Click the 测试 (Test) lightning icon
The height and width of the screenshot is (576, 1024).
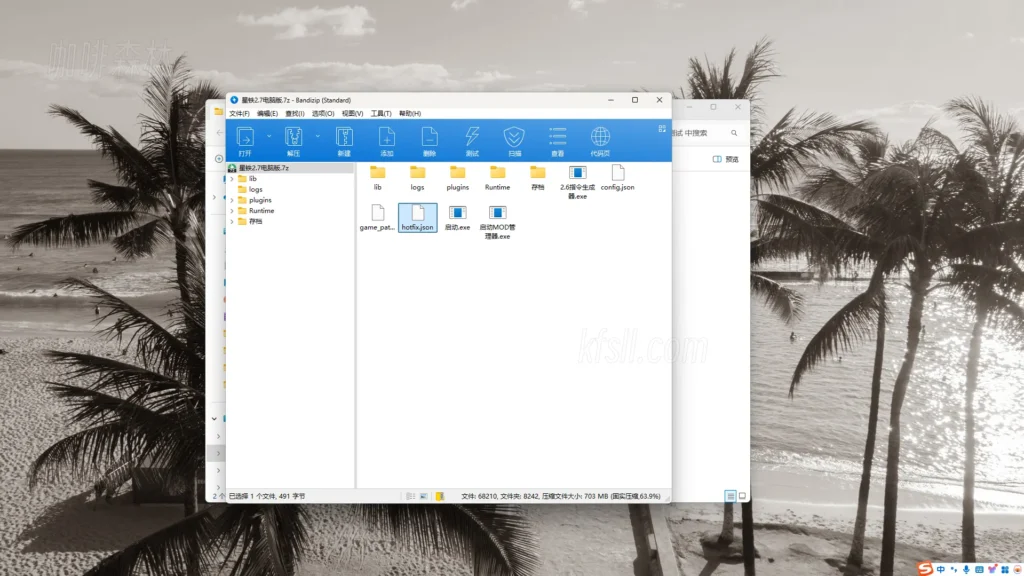click(472, 138)
